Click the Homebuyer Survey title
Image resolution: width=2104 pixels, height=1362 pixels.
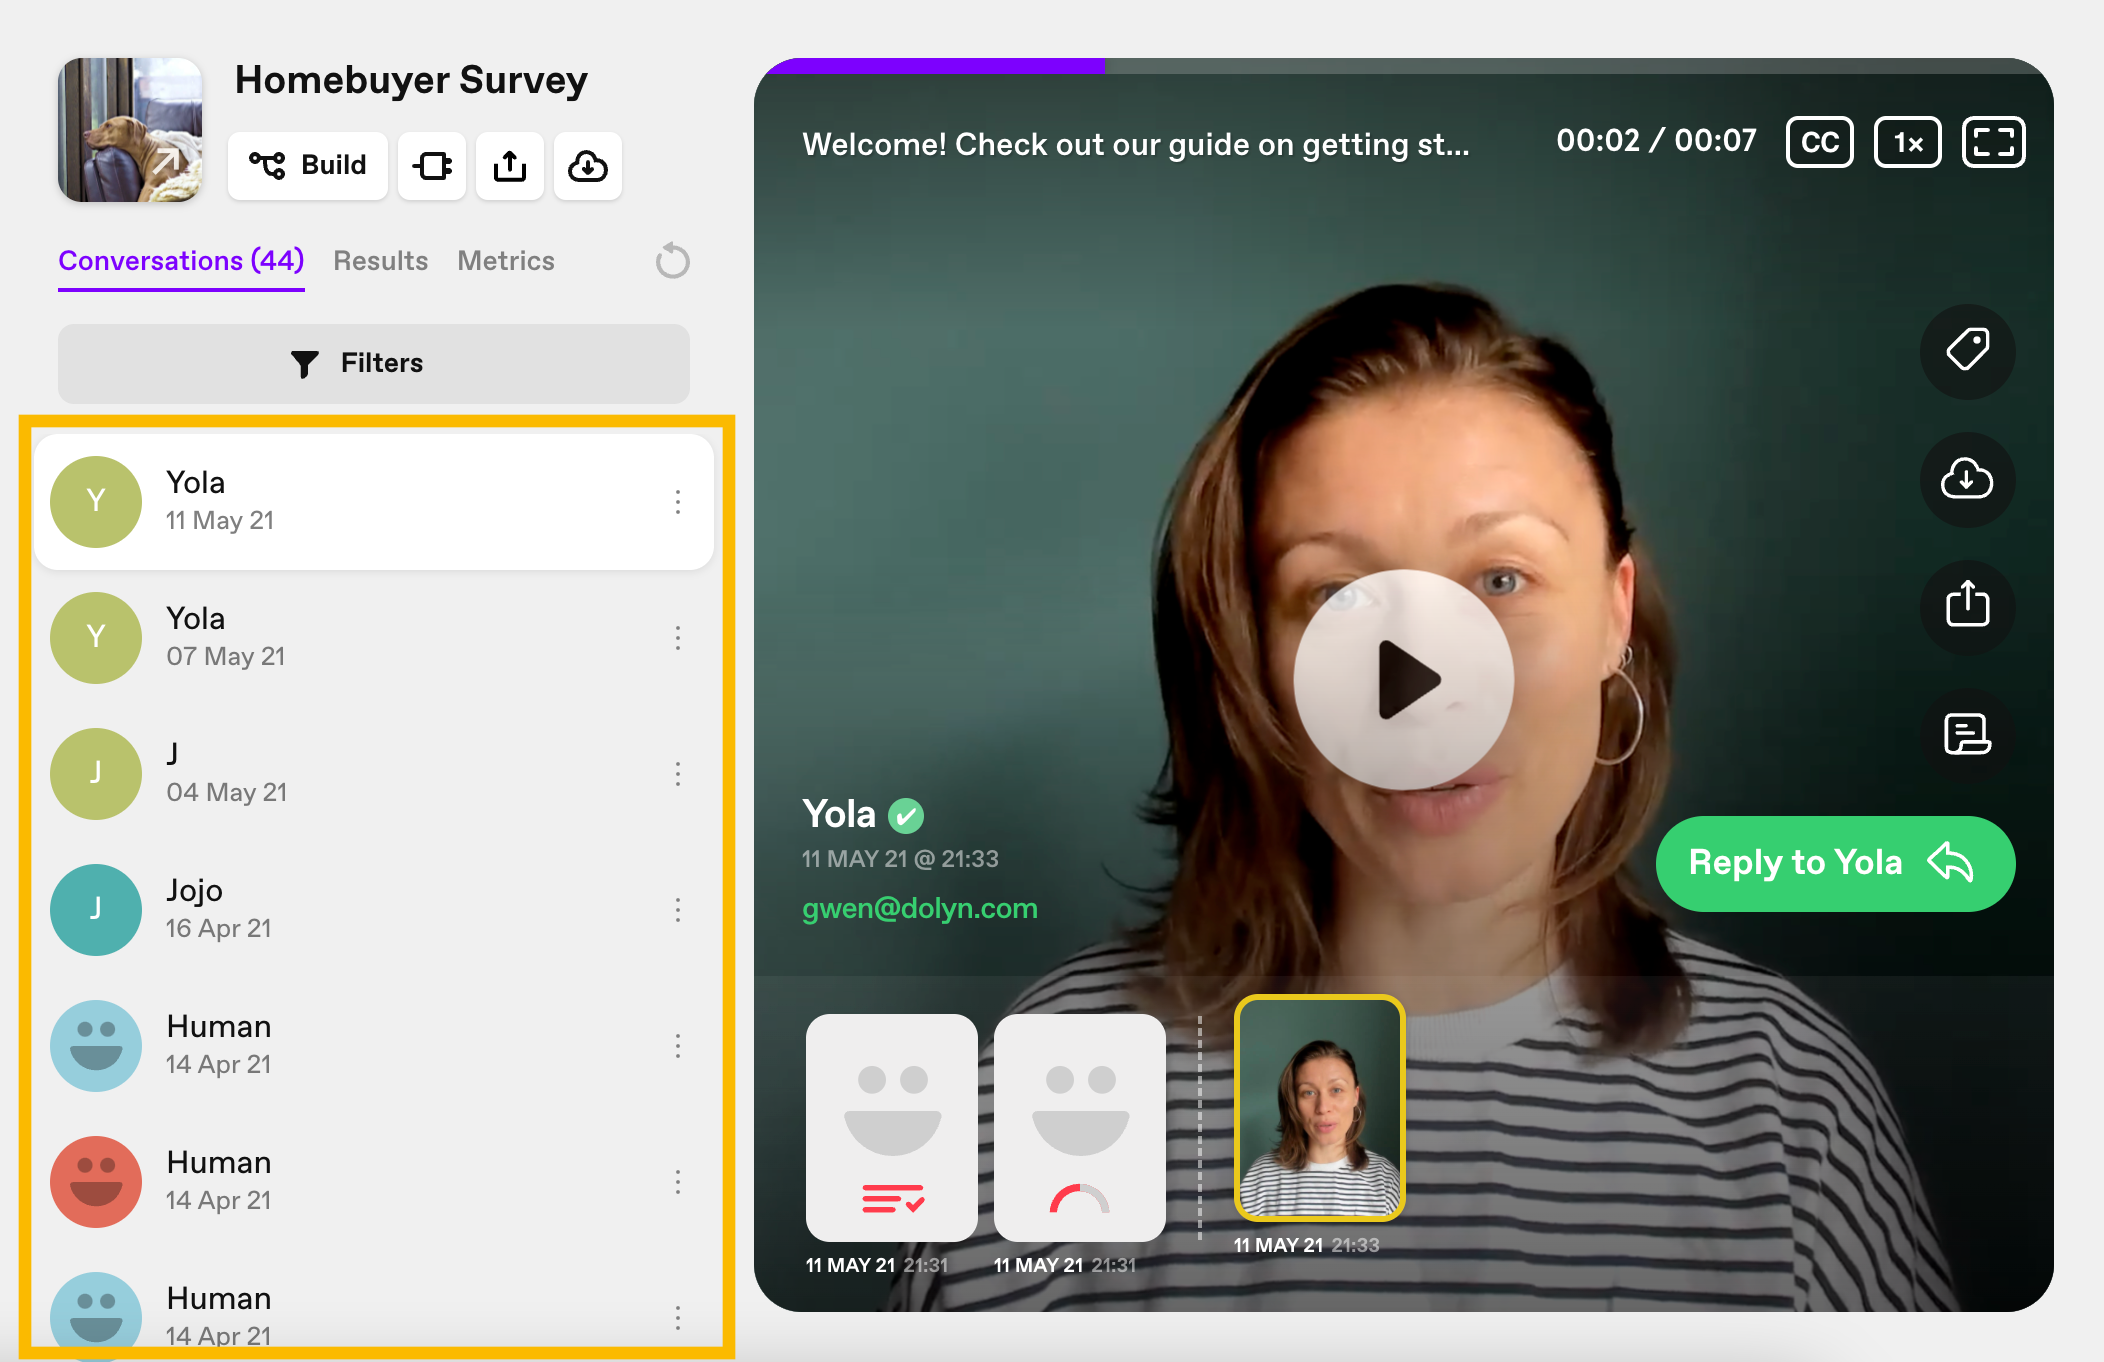click(411, 80)
